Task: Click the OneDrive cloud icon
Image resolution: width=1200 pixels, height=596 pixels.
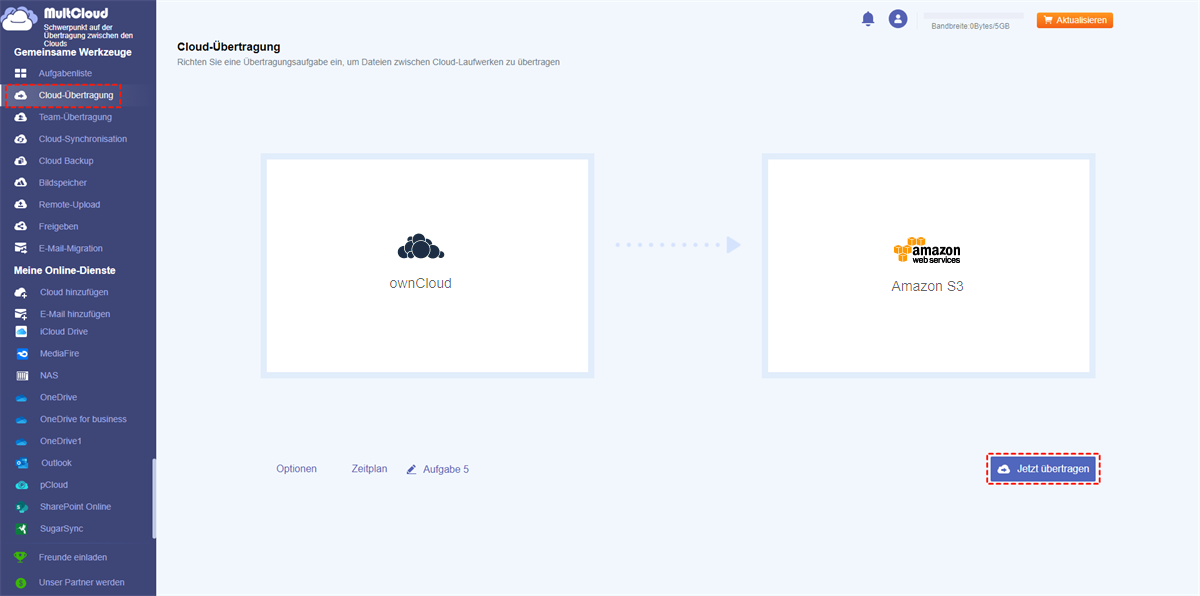Action: [21, 398]
